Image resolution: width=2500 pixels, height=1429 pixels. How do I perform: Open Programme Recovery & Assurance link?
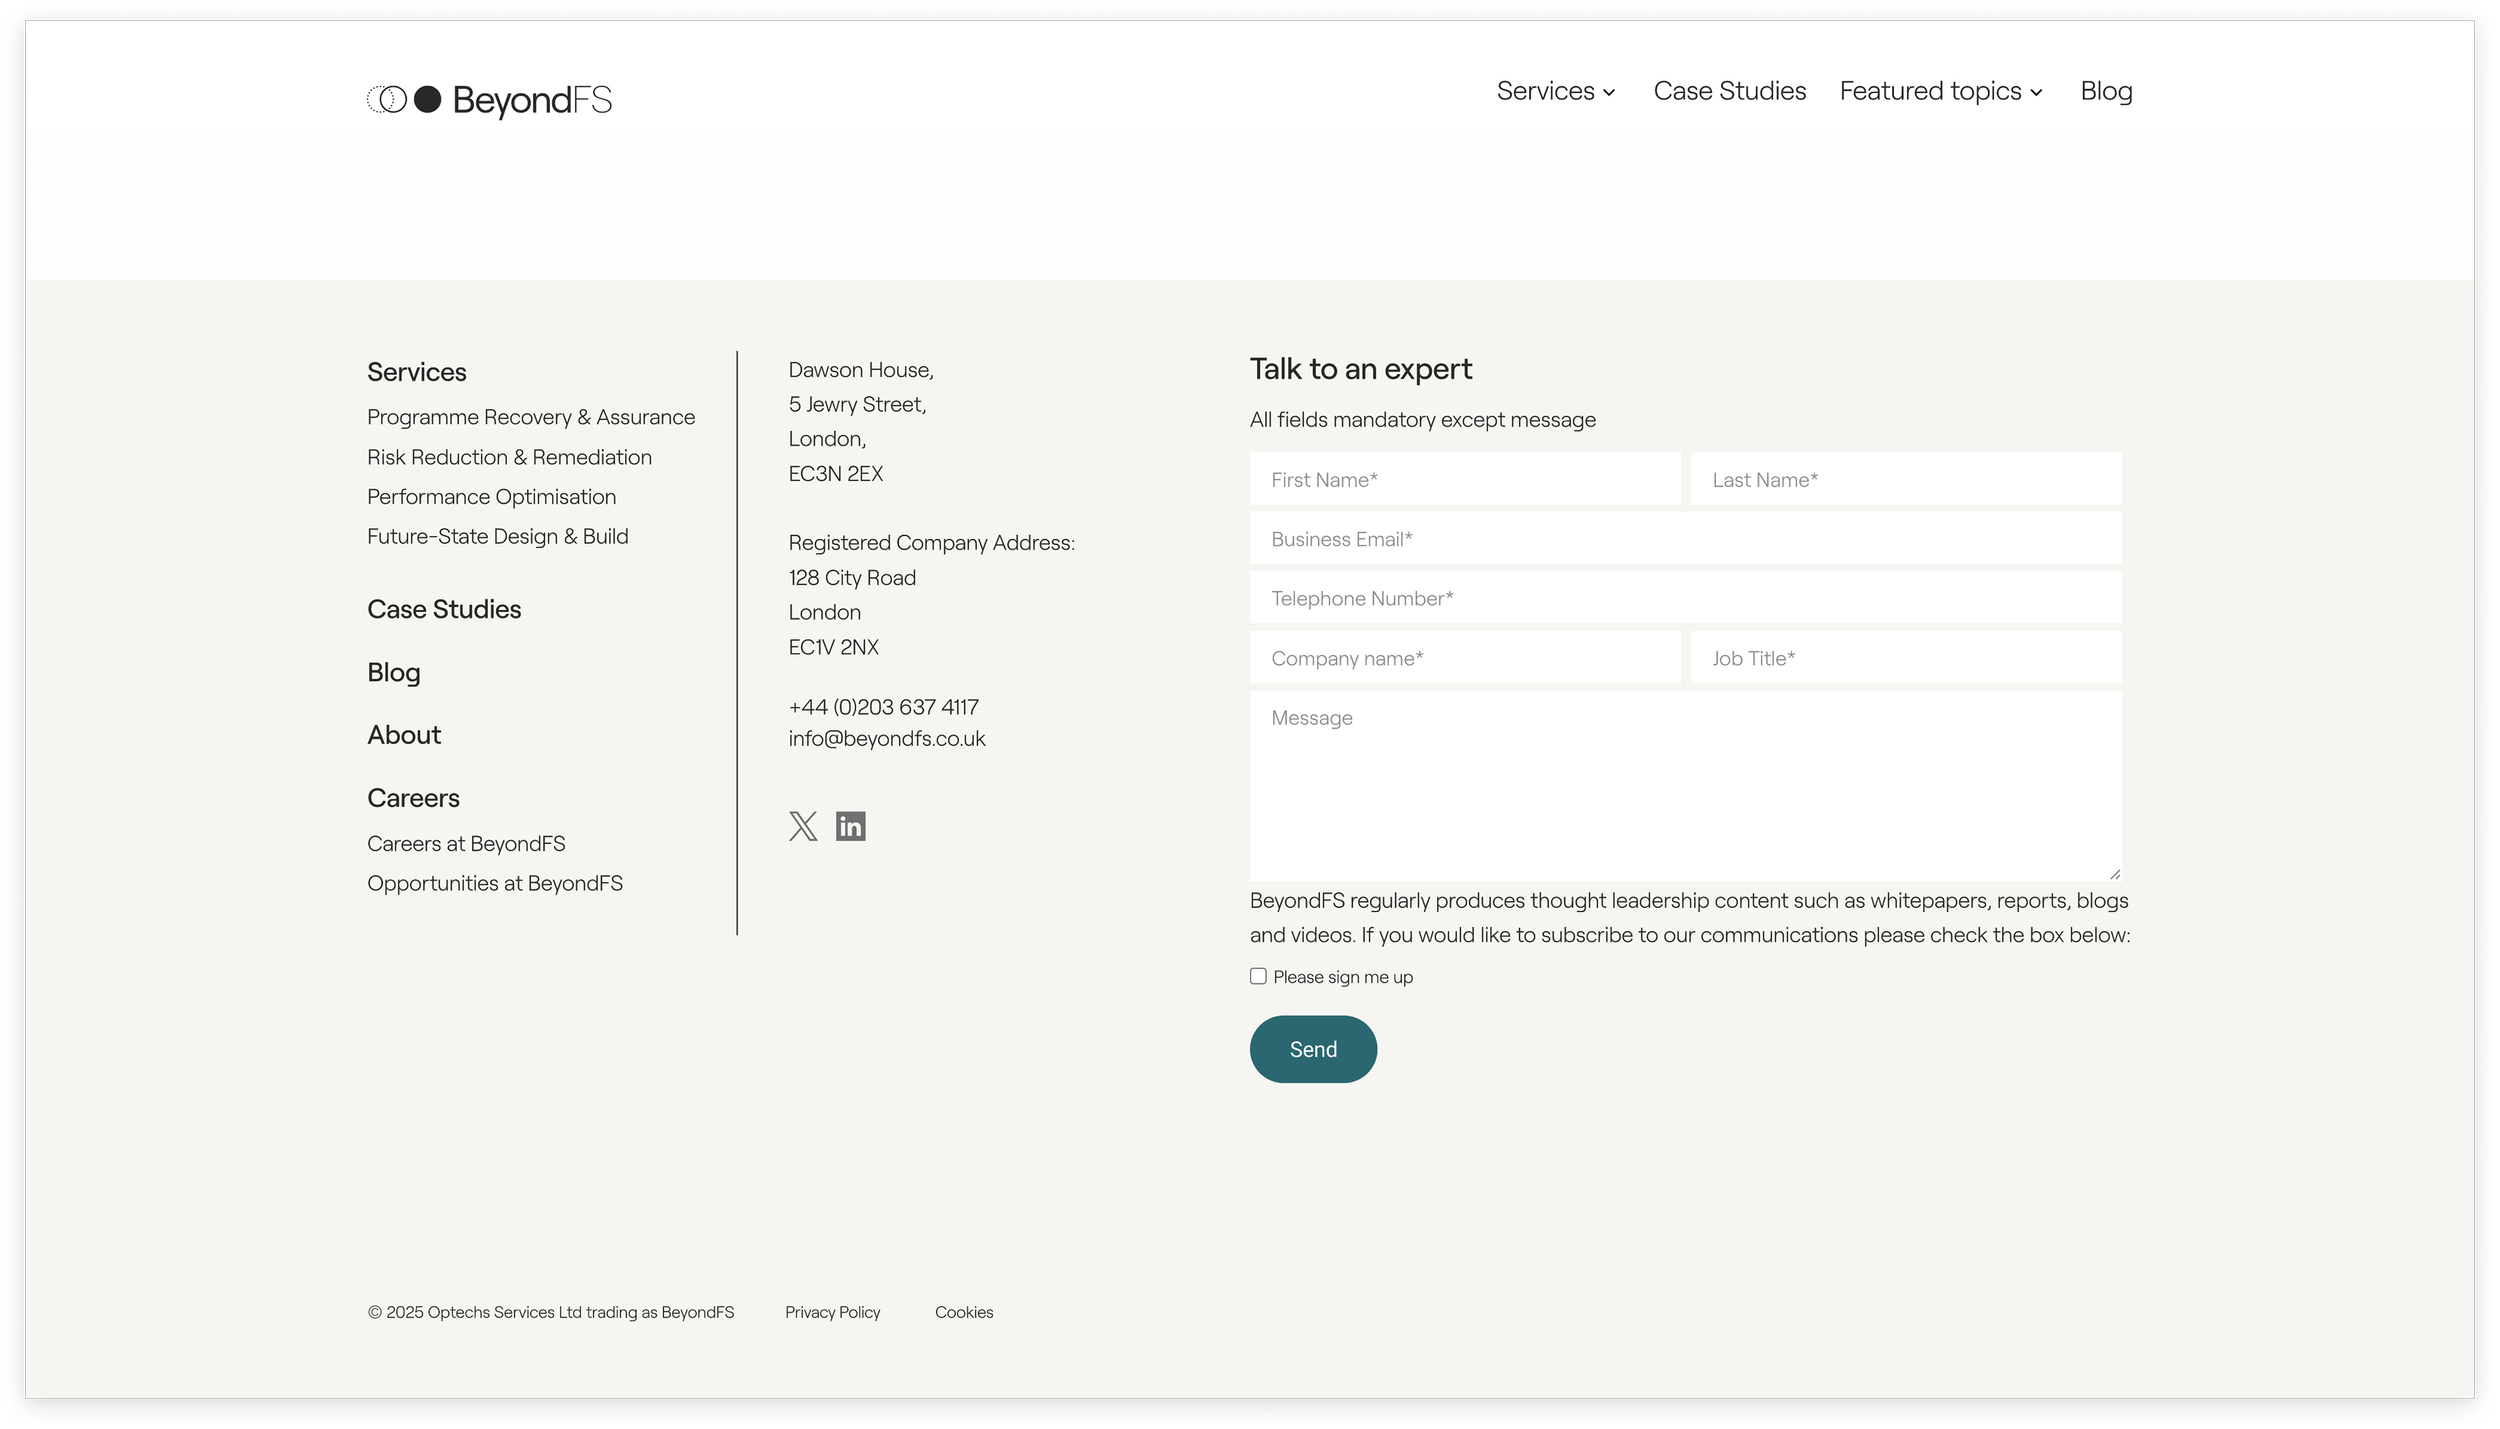coord(530,417)
